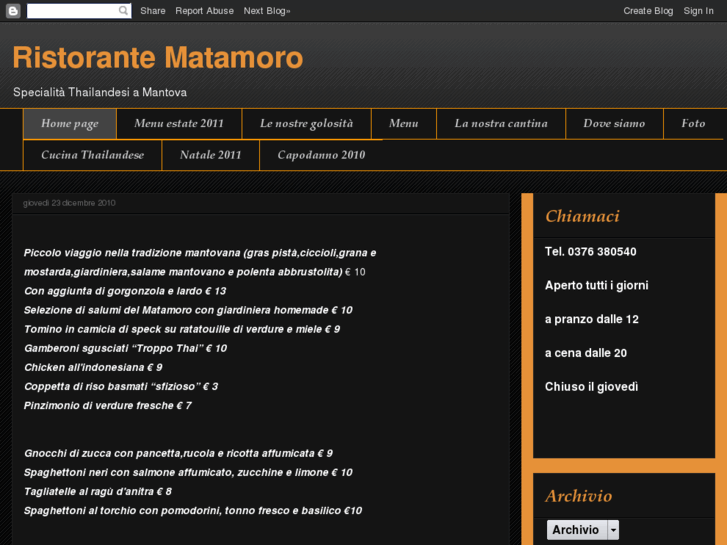Click the search magnifier icon in navbar
This screenshot has height=545, width=727.
[x=123, y=11]
